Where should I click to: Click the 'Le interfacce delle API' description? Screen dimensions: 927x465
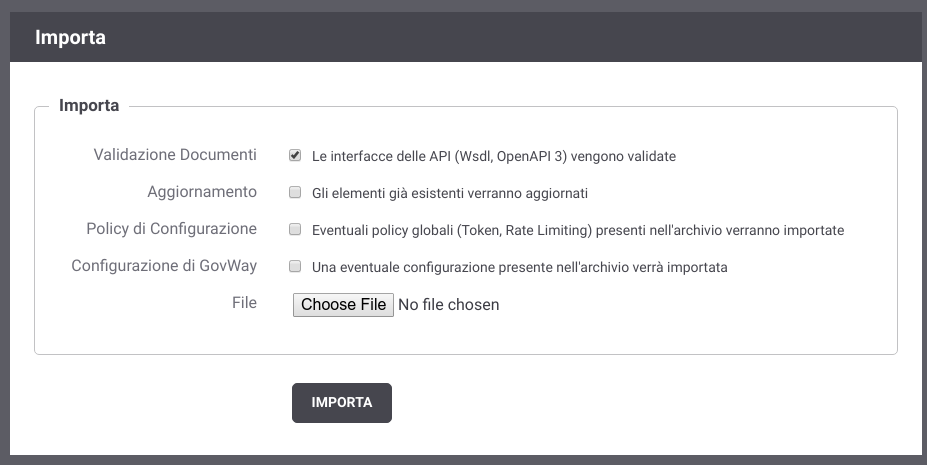click(494, 157)
